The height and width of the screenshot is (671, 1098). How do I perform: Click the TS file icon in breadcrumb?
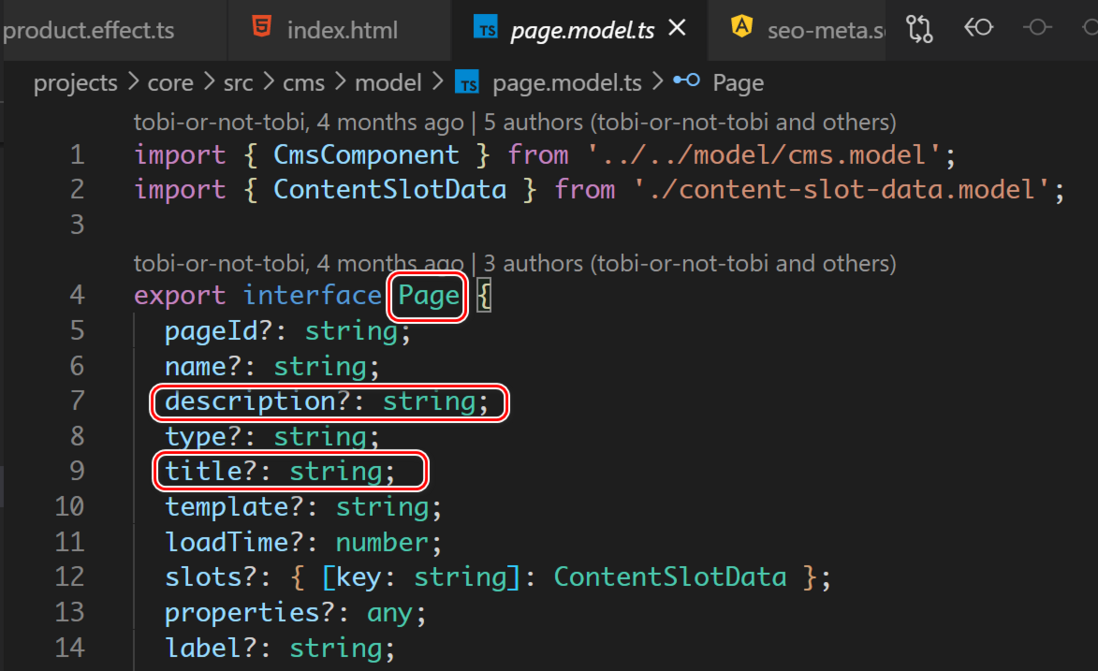click(x=468, y=82)
